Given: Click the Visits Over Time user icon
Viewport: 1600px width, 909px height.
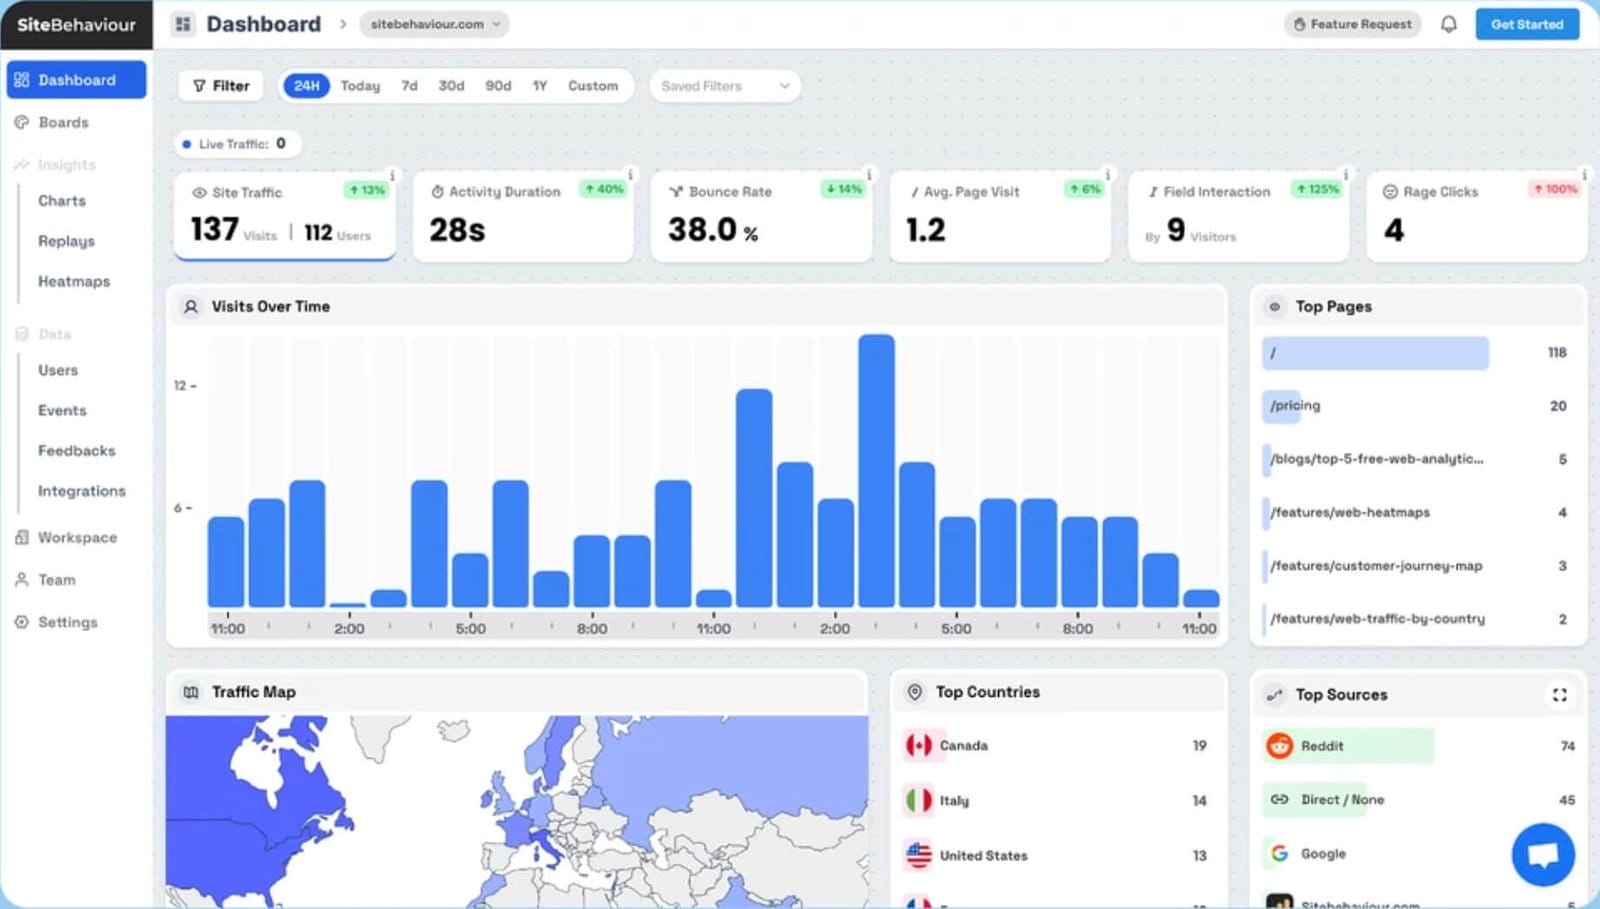Looking at the screenshot, I should tap(190, 307).
